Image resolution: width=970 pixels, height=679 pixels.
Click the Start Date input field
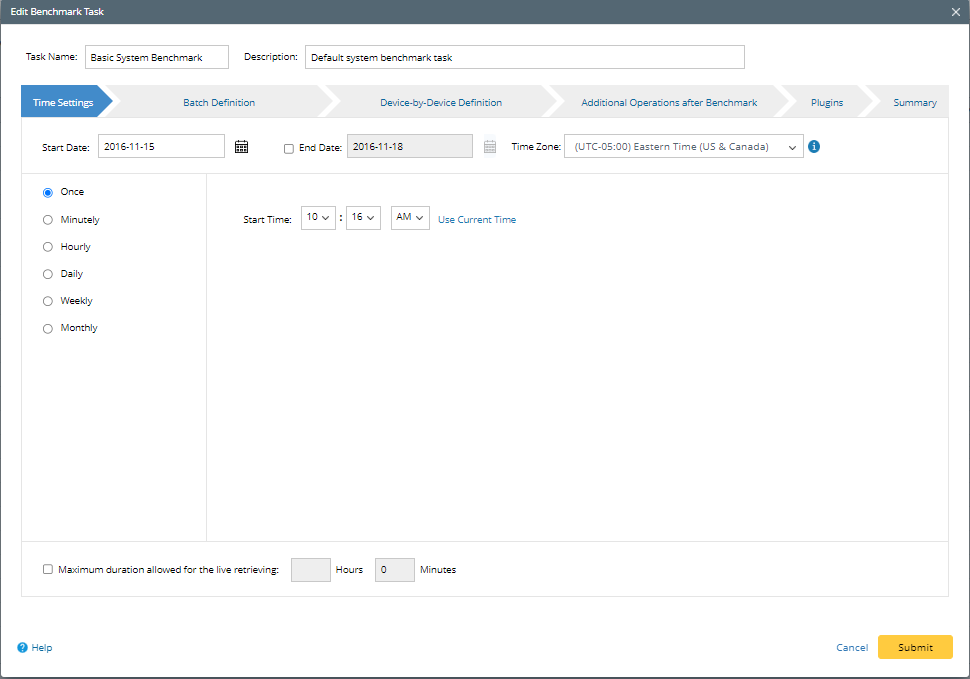tap(161, 146)
